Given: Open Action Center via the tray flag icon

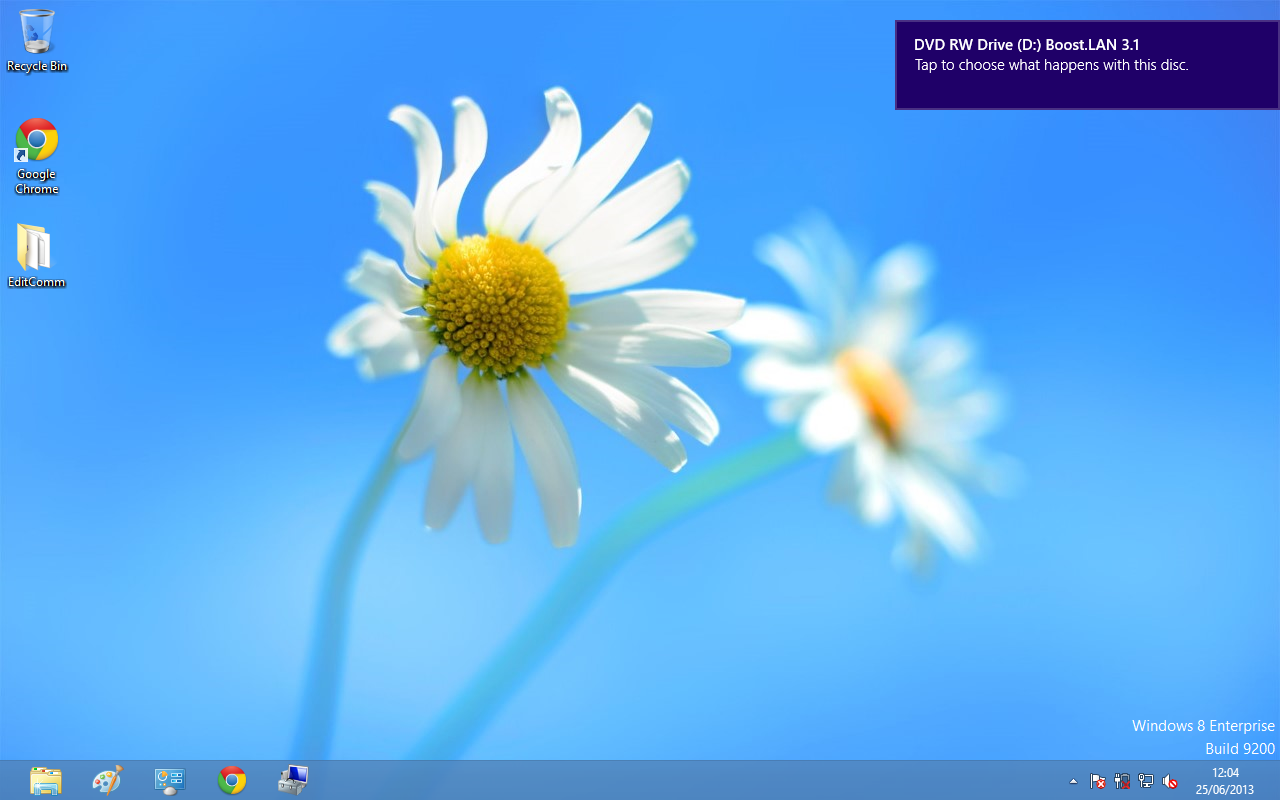Looking at the screenshot, I should (x=1097, y=780).
